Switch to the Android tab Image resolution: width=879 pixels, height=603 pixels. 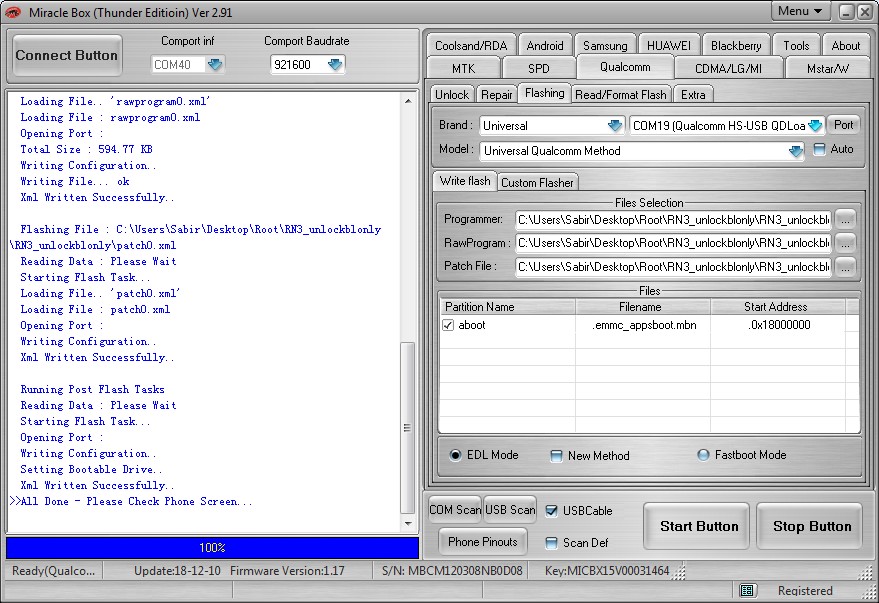(545, 46)
